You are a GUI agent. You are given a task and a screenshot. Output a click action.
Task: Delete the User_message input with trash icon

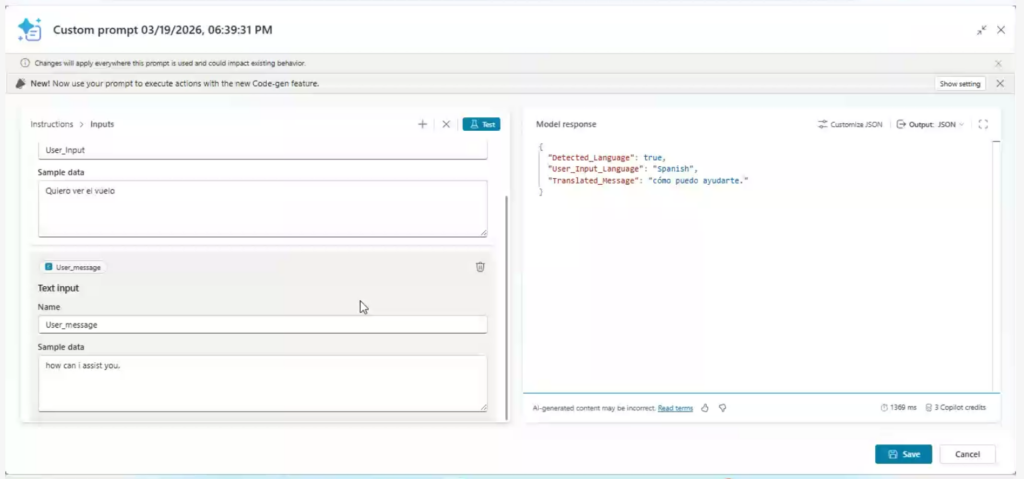click(480, 267)
